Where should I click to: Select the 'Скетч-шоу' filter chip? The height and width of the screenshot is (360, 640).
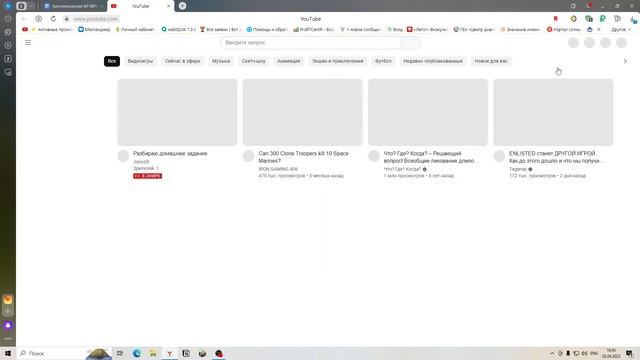tap(253, 61)
